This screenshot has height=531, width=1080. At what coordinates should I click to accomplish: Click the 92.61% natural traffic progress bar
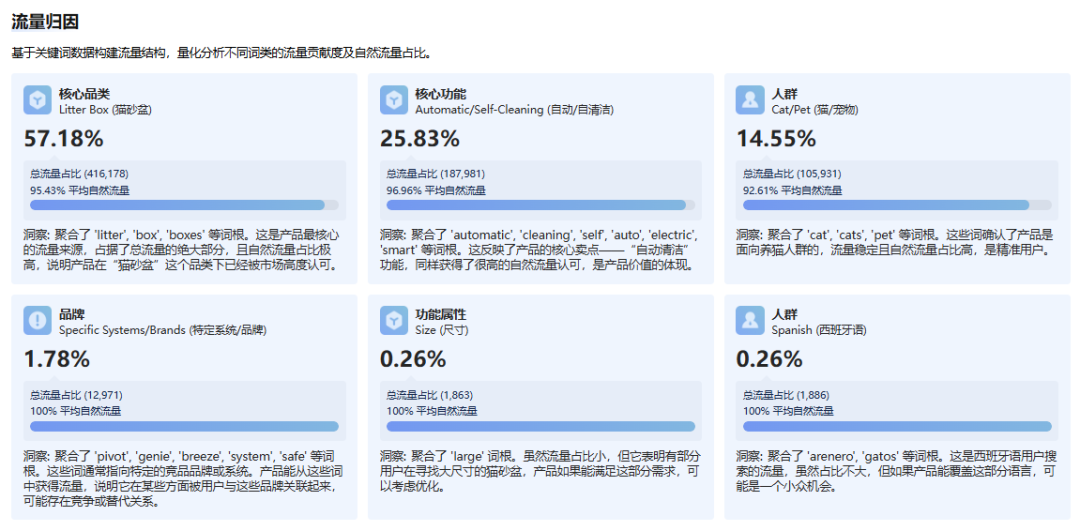click(897, 205)
